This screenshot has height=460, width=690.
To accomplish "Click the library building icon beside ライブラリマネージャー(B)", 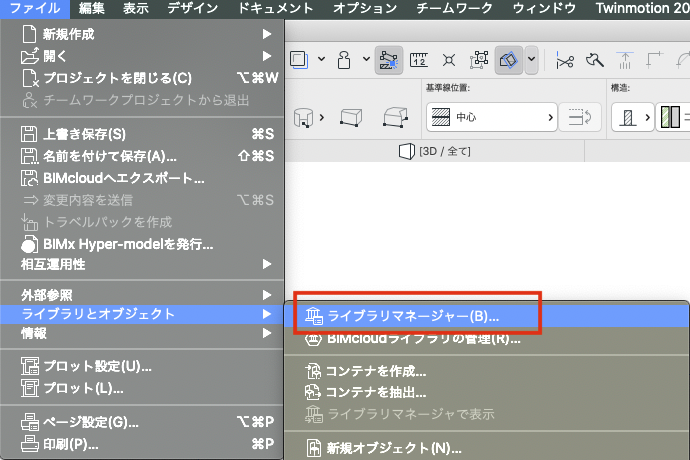I will coord(314,316).
